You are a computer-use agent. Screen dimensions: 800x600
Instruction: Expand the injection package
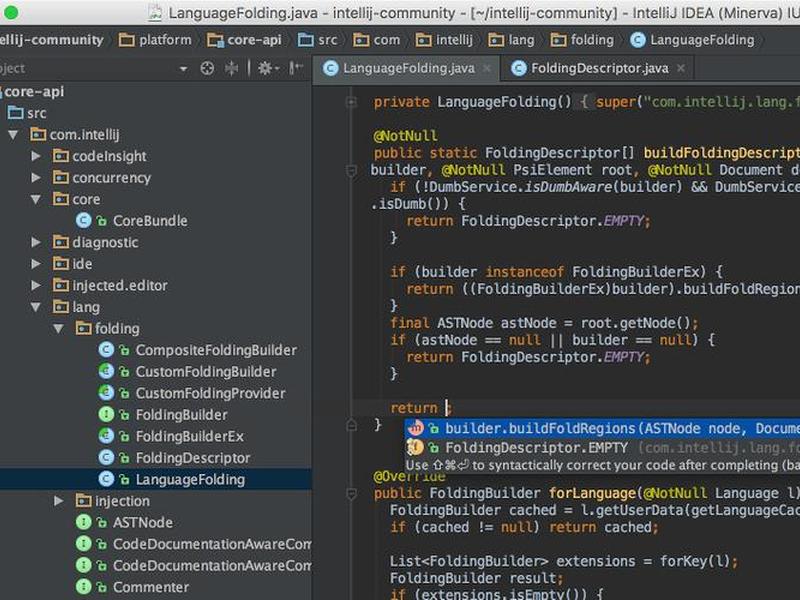[x=59, y=501]
